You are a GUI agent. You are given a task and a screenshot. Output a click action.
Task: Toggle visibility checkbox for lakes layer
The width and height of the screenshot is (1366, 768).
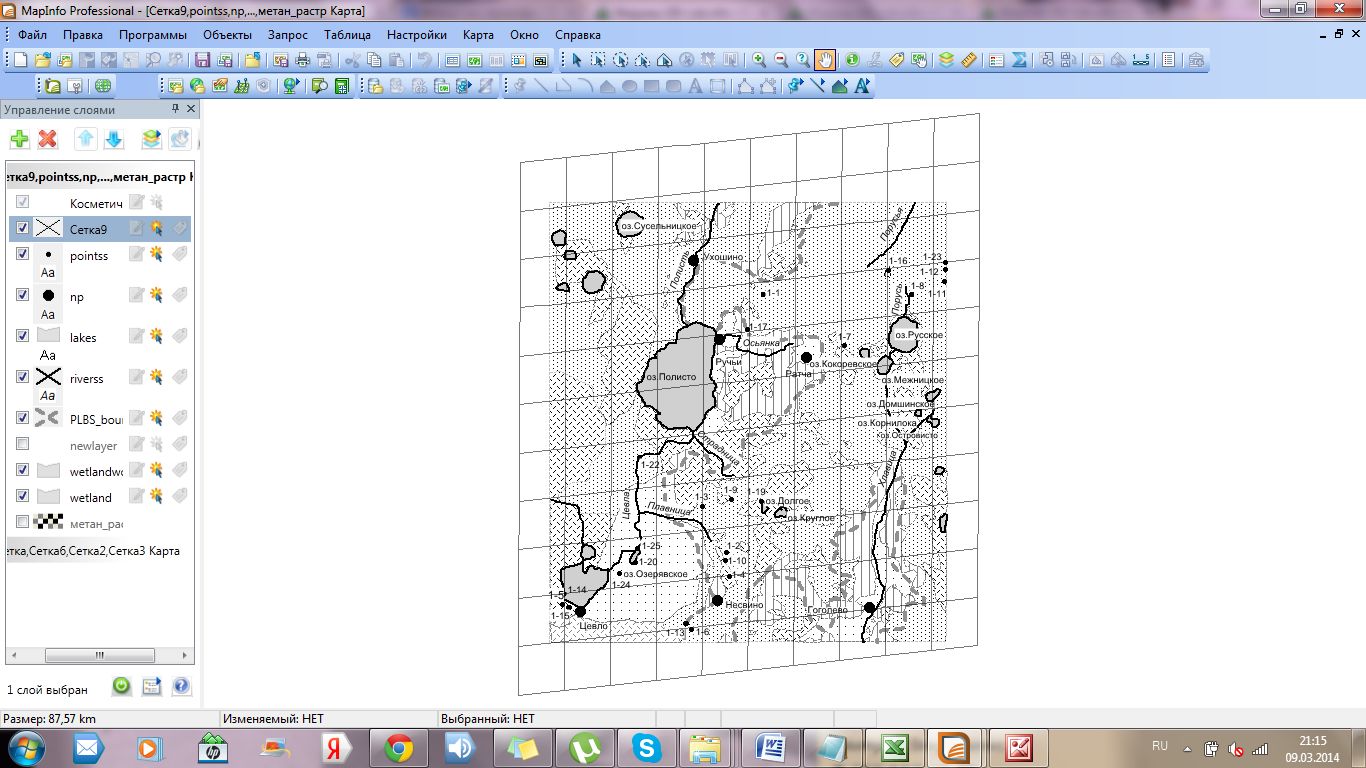click(23, 336)
